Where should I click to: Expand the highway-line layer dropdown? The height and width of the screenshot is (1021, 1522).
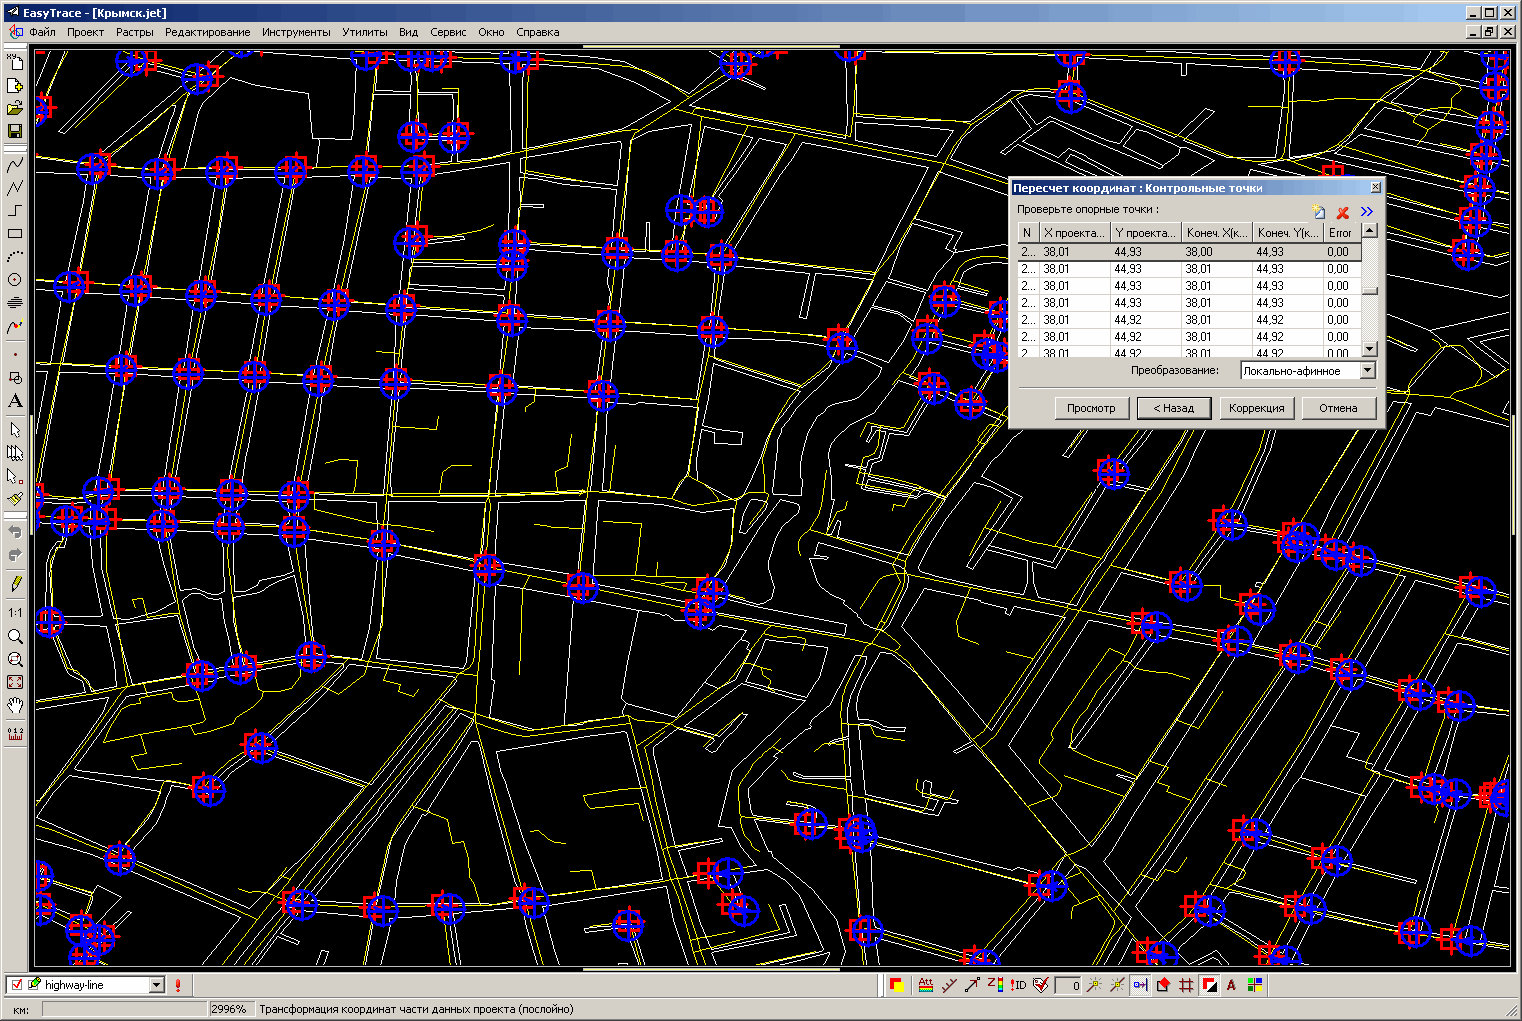[x=156, y=985]
